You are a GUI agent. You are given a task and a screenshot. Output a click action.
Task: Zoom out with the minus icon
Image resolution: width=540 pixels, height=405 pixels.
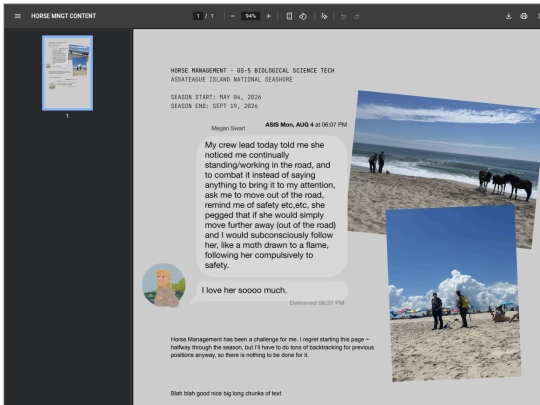click(233, 16)
